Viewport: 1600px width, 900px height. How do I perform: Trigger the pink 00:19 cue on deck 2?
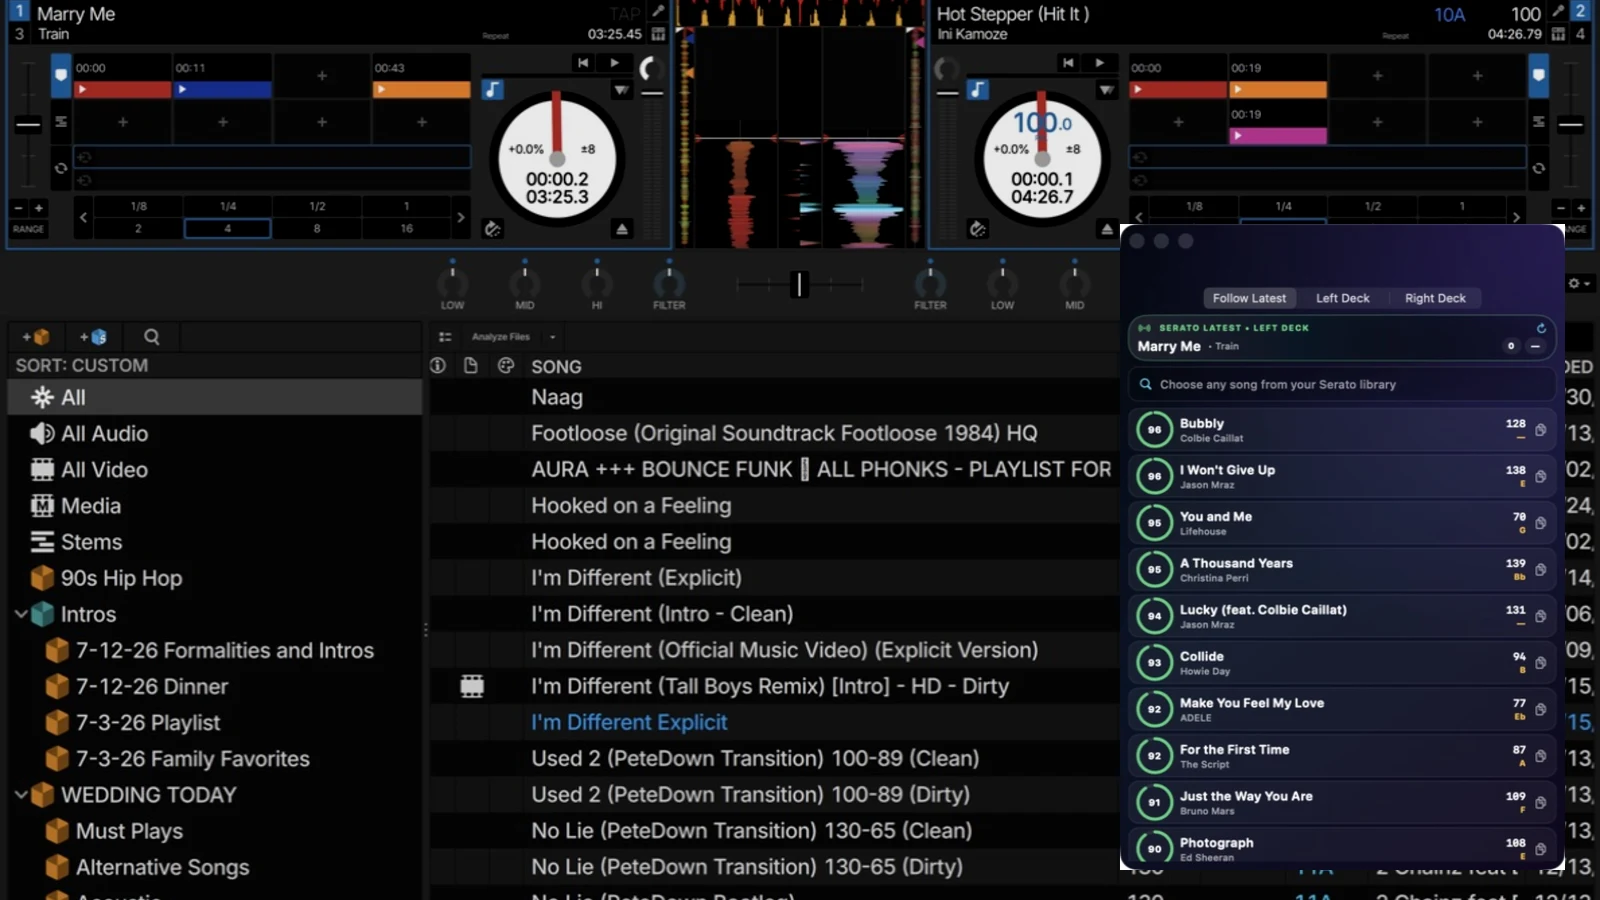pos(1278,135)
